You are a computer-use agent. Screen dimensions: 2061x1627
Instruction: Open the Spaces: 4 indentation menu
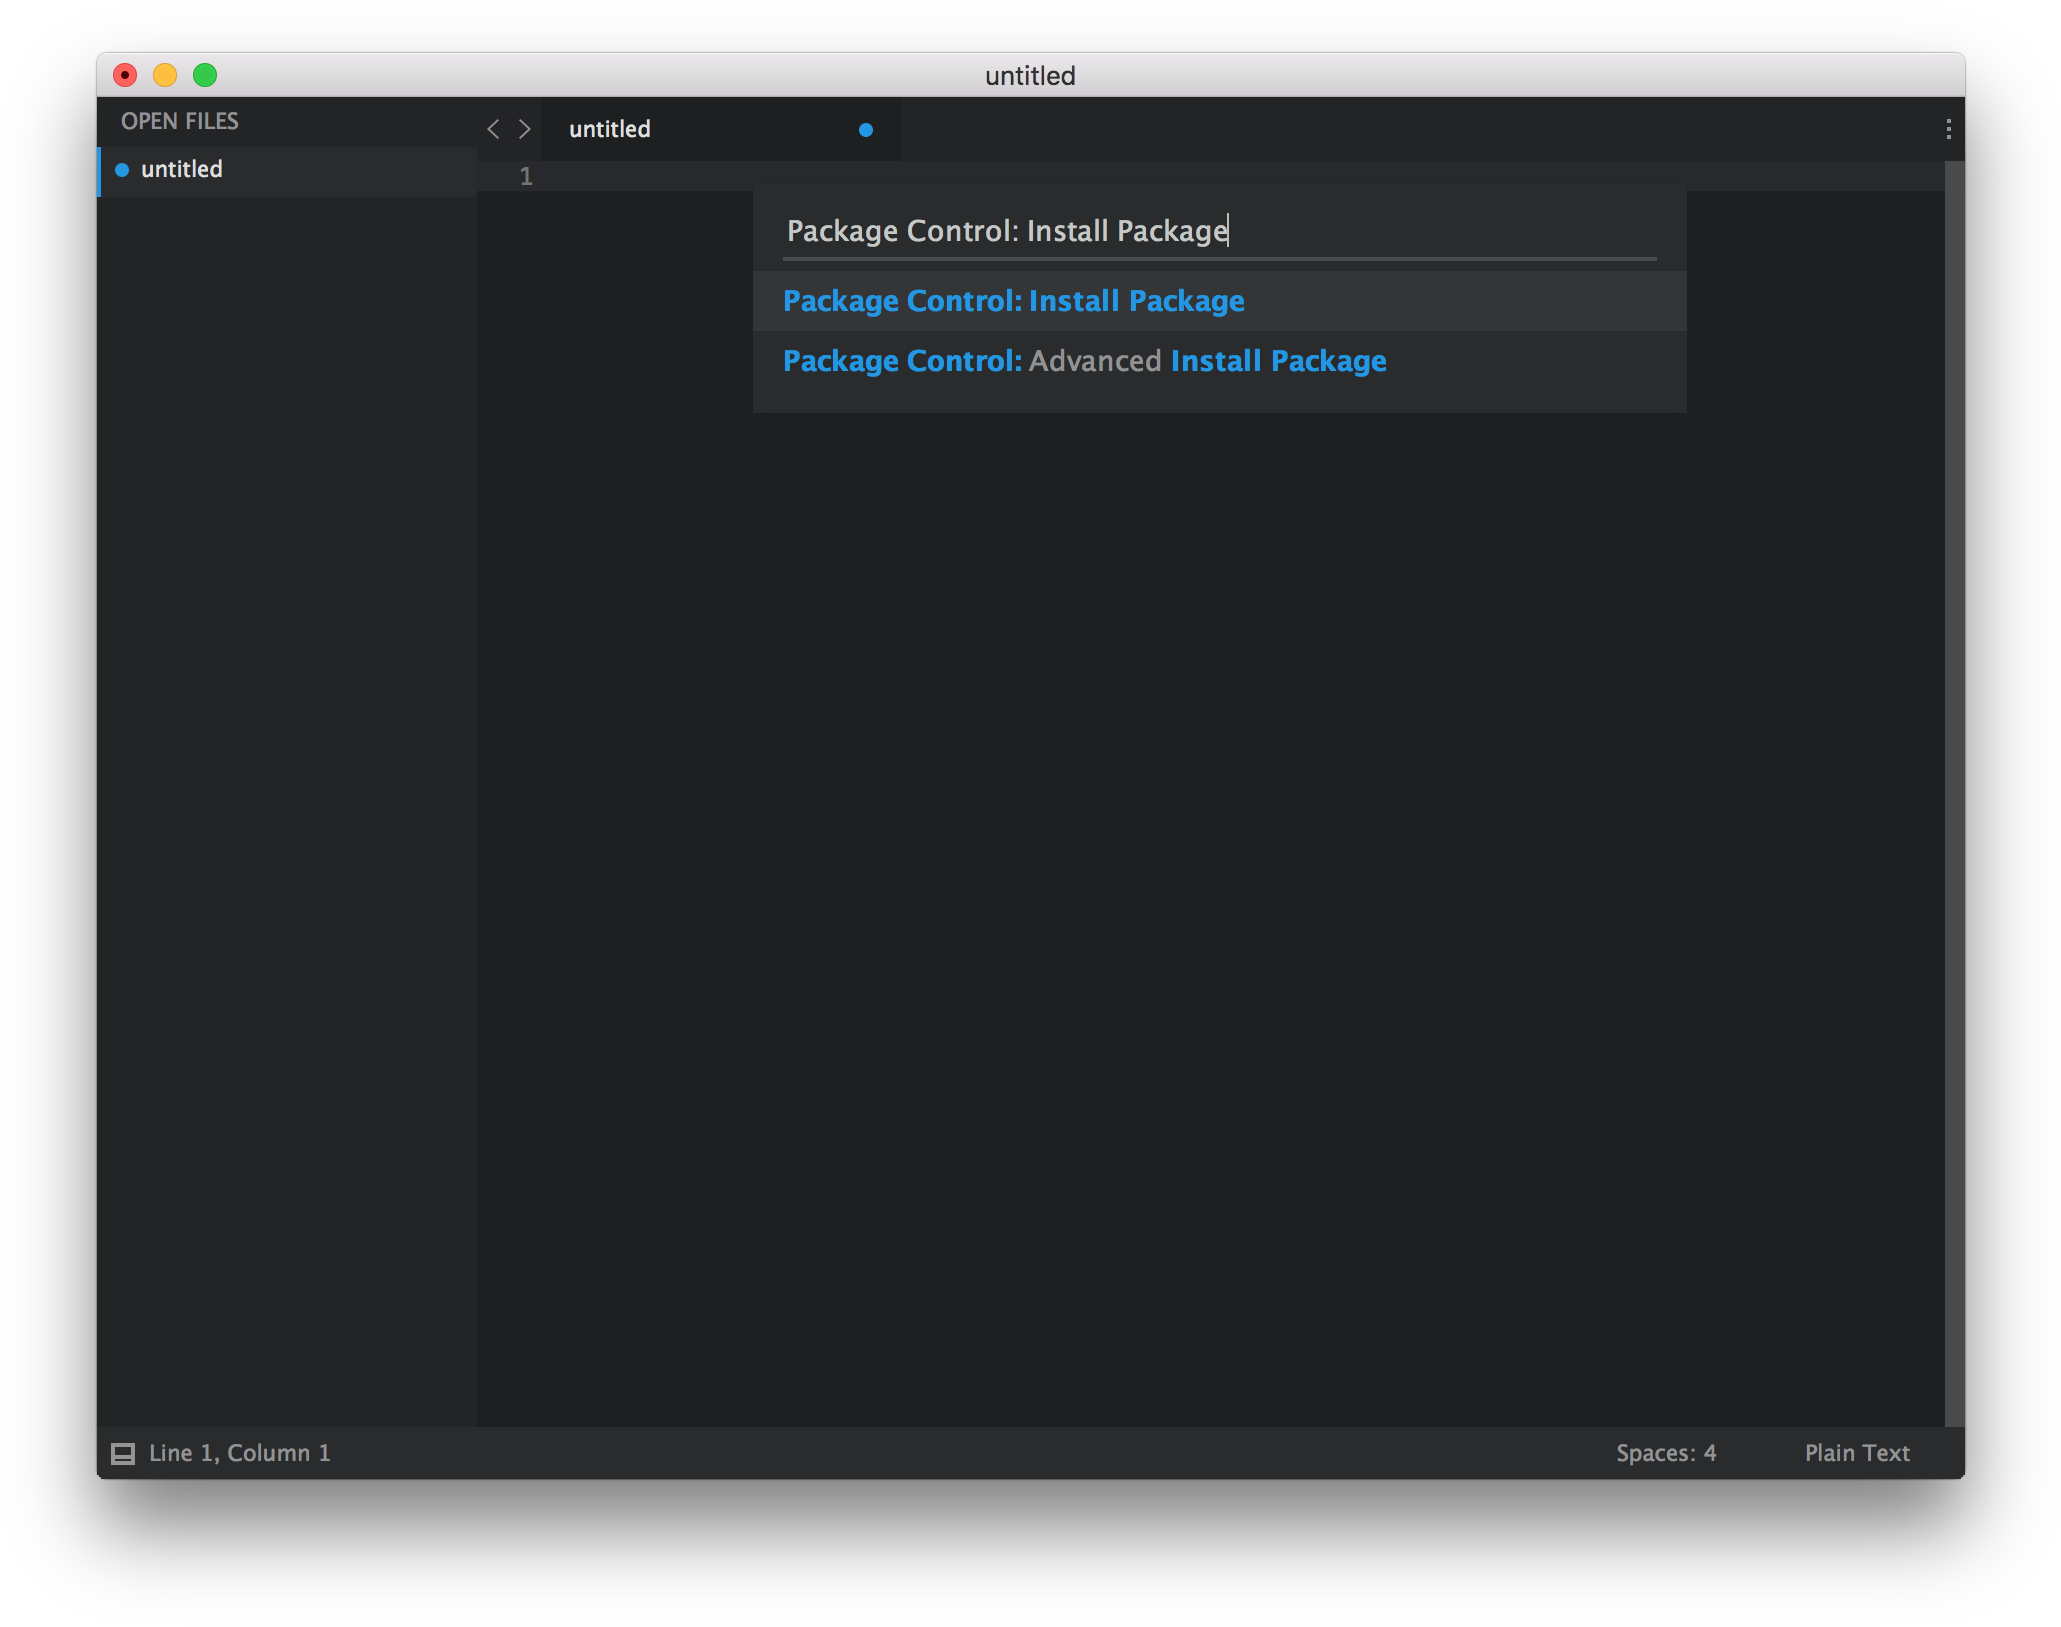[1666, 1453]
